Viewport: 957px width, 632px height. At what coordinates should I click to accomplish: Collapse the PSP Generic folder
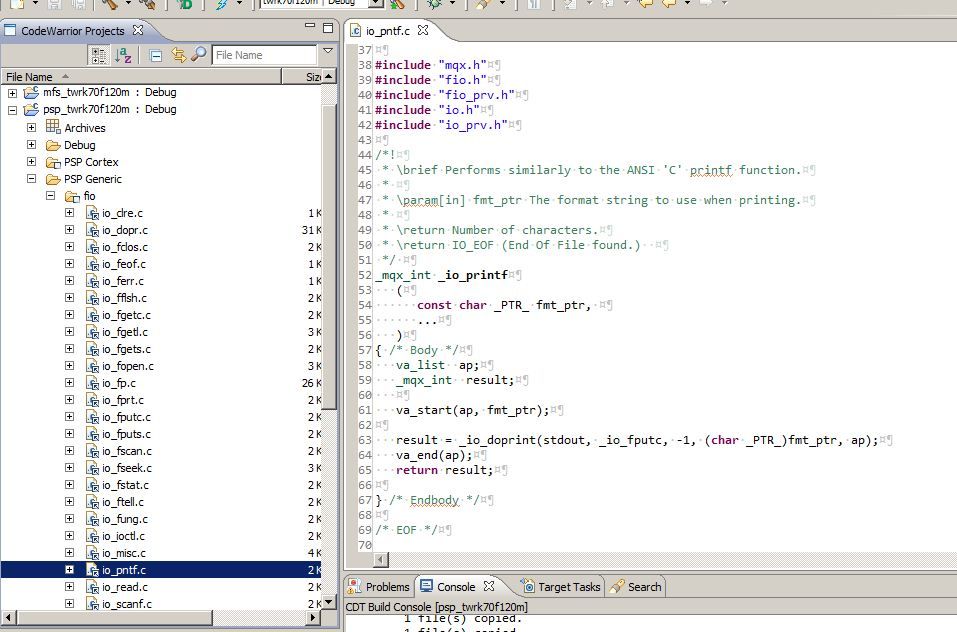[31, 179]
